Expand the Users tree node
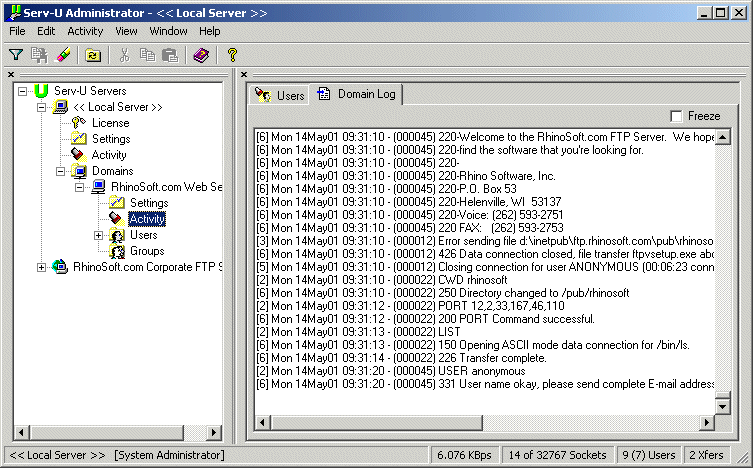The image size is (753, 468). pyautogui.click(x=99, y=235)
